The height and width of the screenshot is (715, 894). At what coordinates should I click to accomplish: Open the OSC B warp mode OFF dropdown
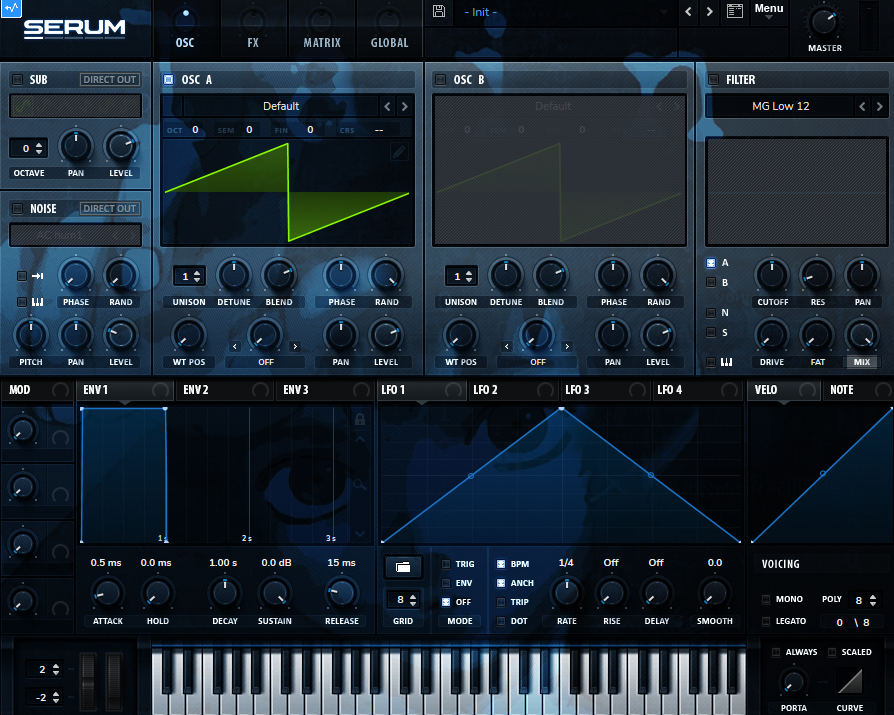pyautogui.click(x=538, y=362)
